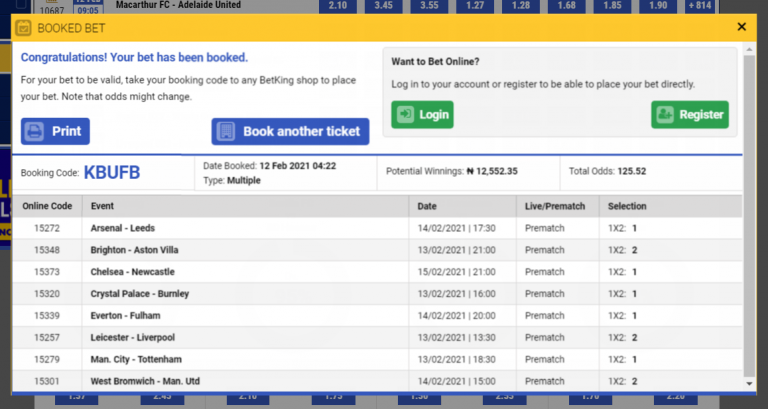Click online code 15320
The image size is (768, 409).
click(x=47, y=294)
